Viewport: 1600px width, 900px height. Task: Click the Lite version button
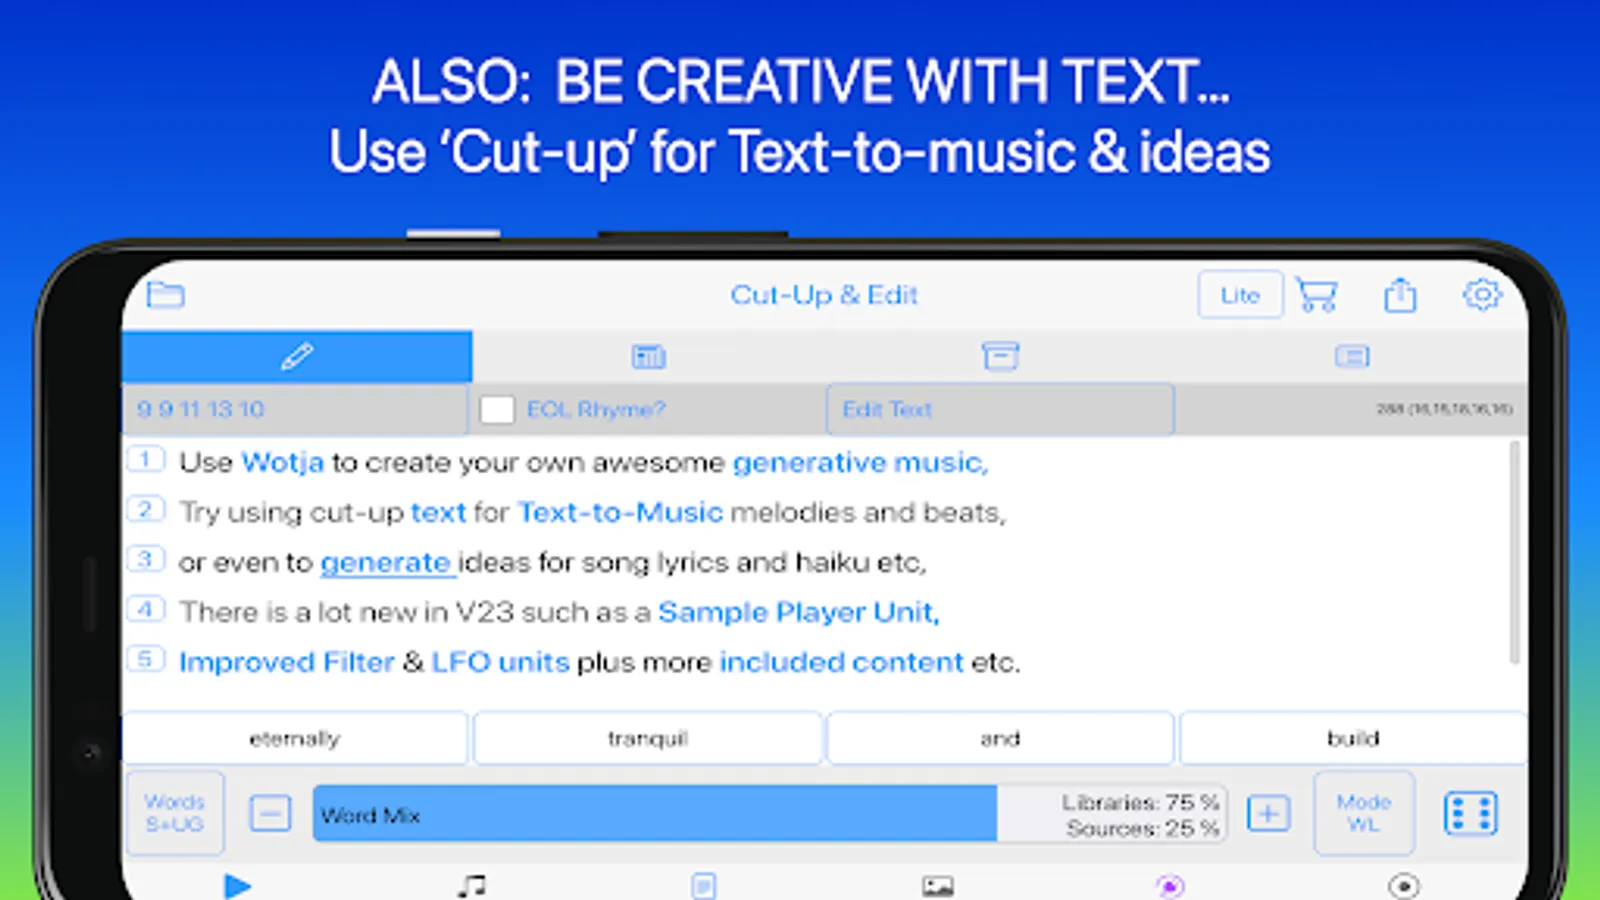[1240, 295]
